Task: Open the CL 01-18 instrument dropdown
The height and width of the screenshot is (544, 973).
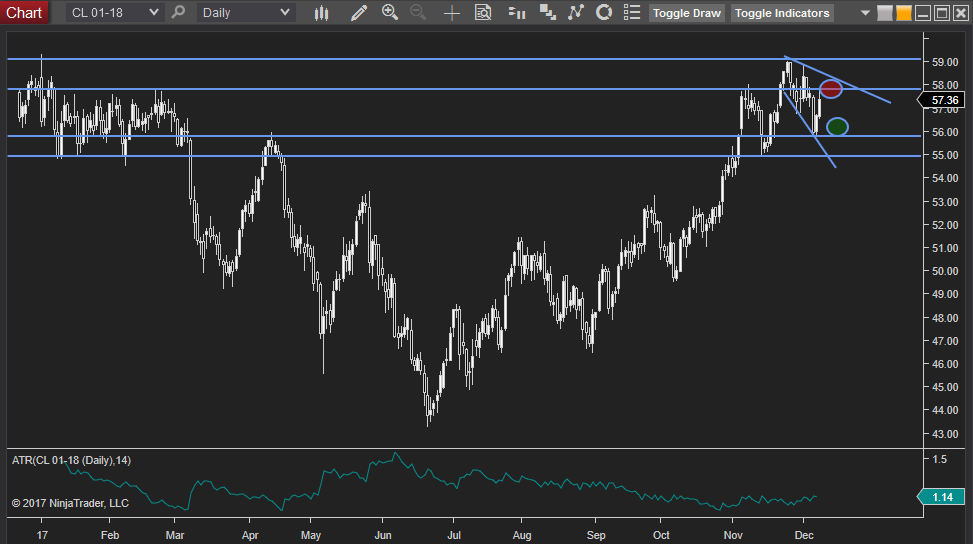Action: click(115, 12)
